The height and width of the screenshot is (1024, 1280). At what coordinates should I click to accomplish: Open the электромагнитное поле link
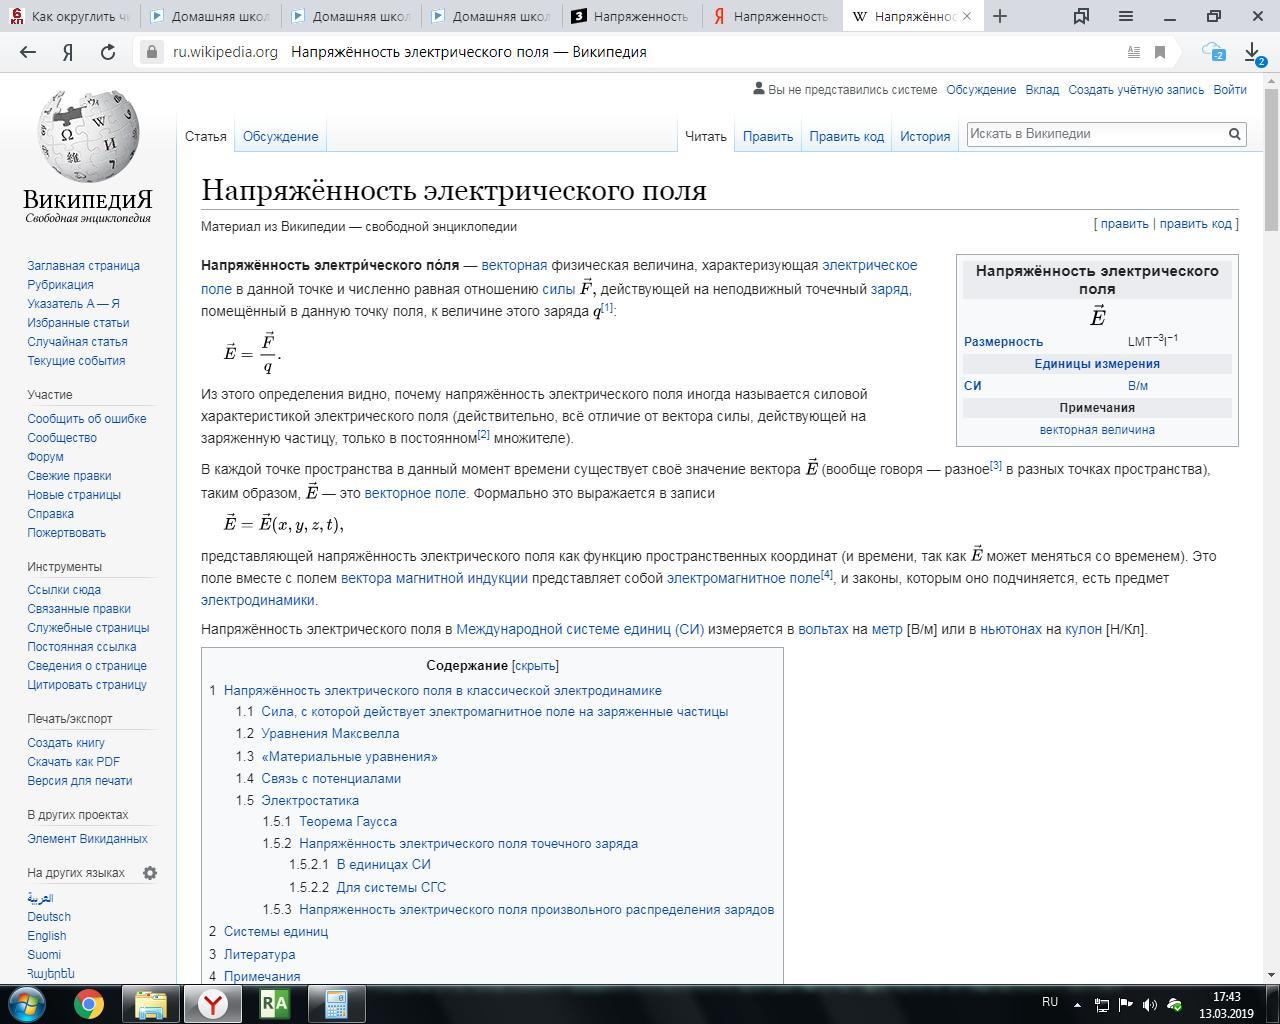[743, 578]
